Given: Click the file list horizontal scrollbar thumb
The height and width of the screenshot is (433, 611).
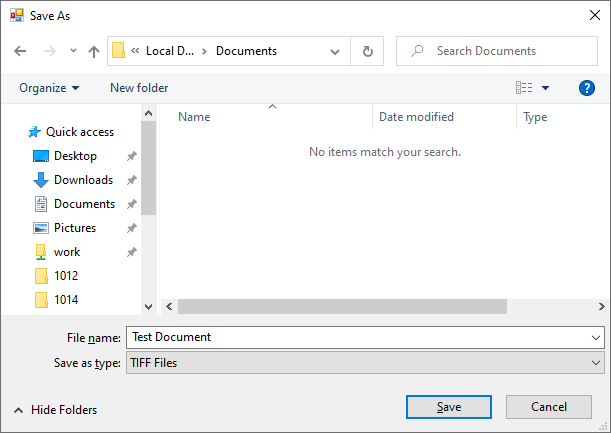Looking at the screenshot, I should pos(343,307).
